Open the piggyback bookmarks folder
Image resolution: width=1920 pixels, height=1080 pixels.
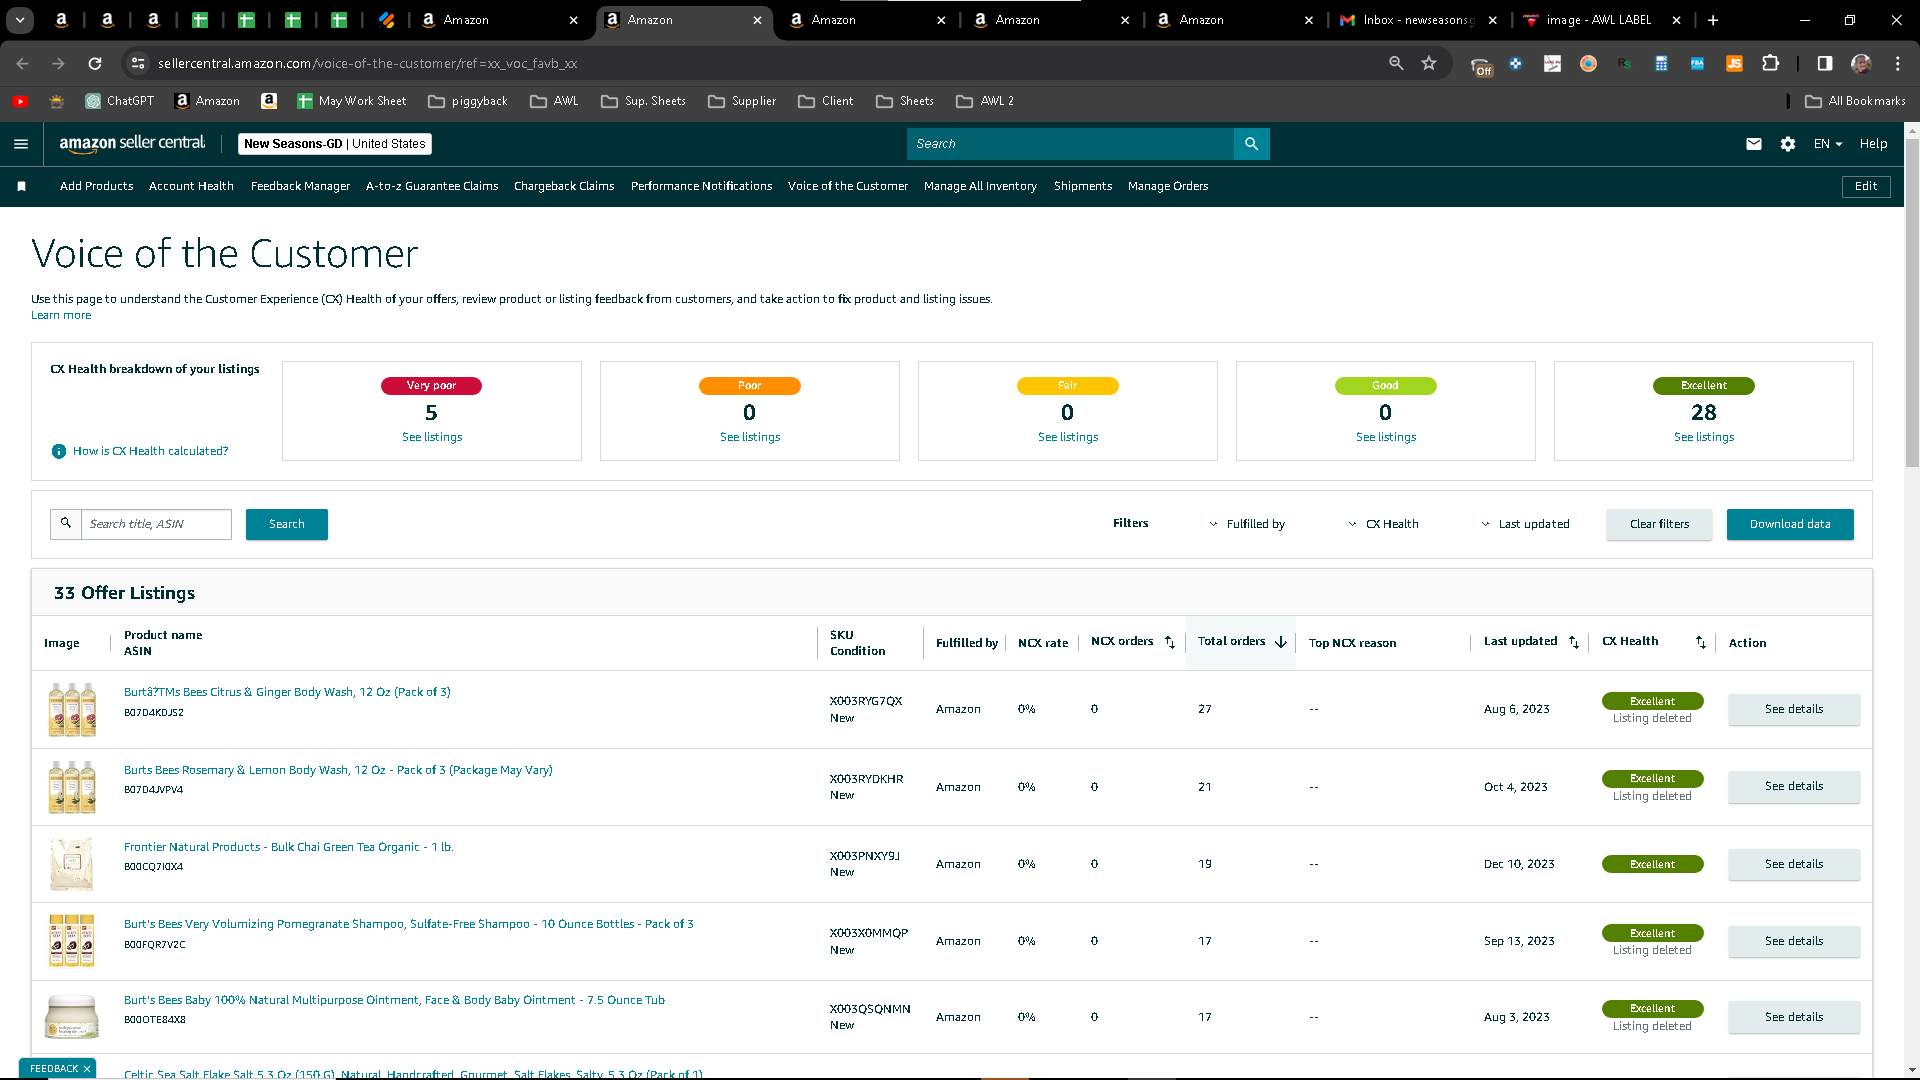coord(468,101)
